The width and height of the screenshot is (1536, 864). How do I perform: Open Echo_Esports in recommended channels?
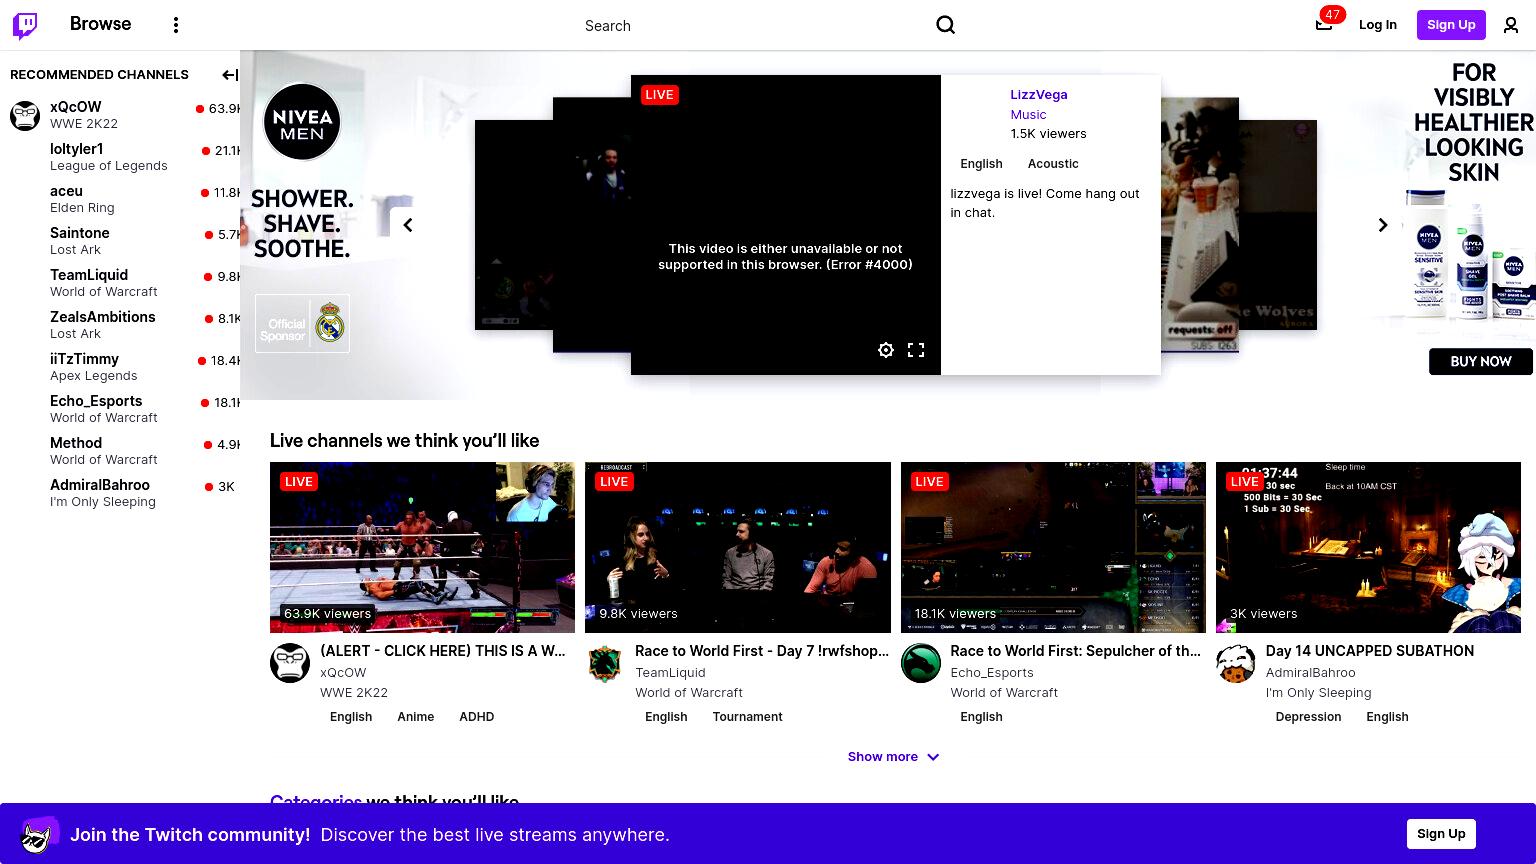[120, 409]
